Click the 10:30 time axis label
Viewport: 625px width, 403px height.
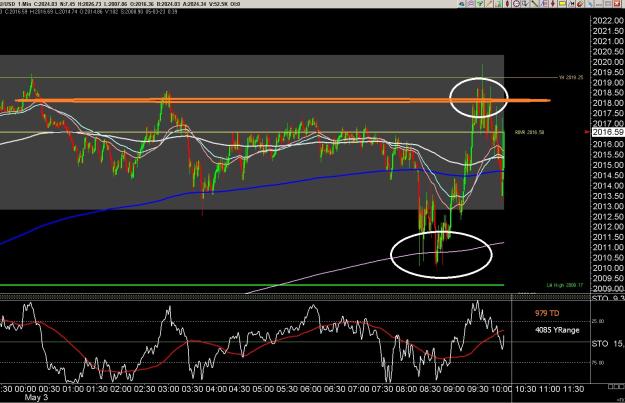[x=525, y=389]
